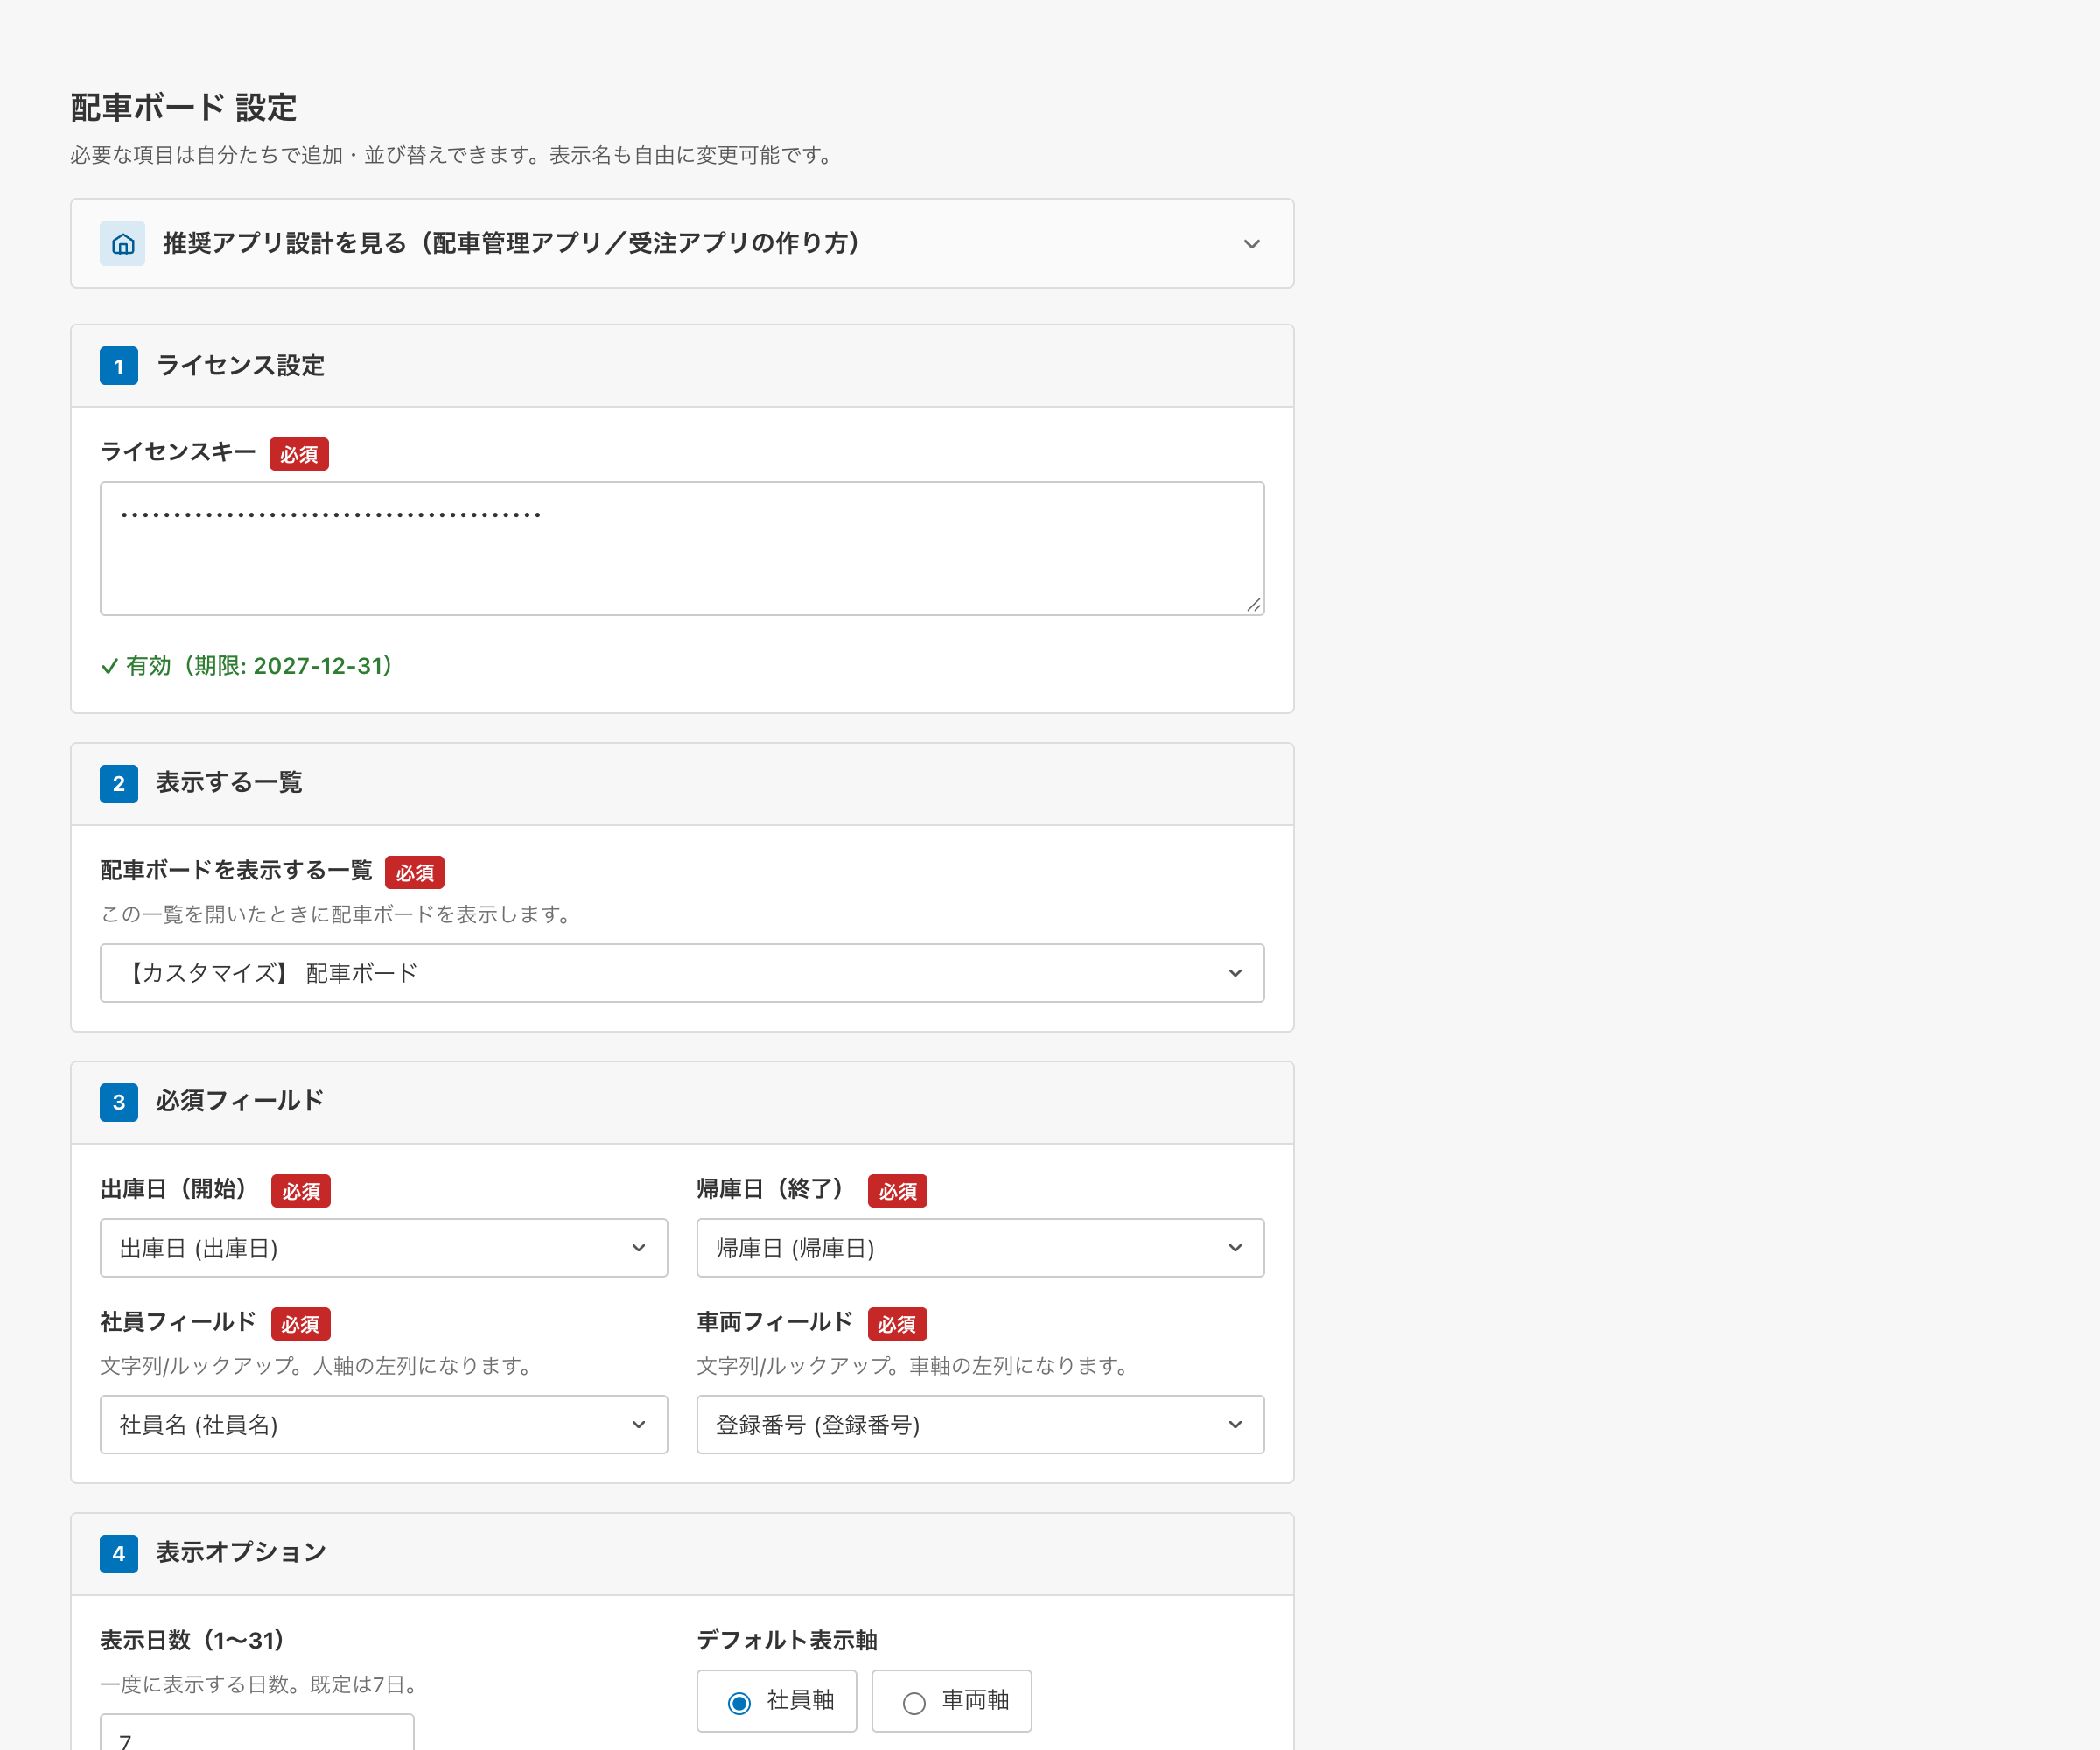2100x1750 pixels.
Task: Click the 配車ボード 設定 page title
Action: (183, 107)
